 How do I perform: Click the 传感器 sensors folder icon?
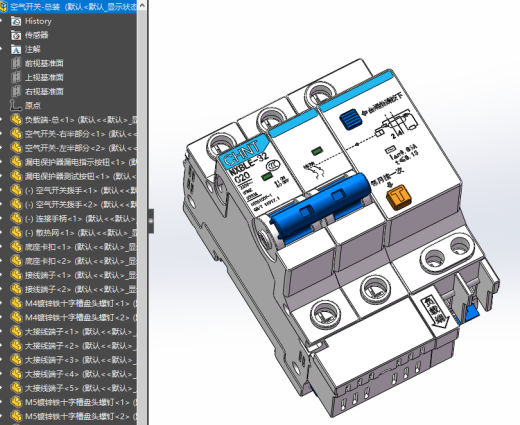[16, 35]
